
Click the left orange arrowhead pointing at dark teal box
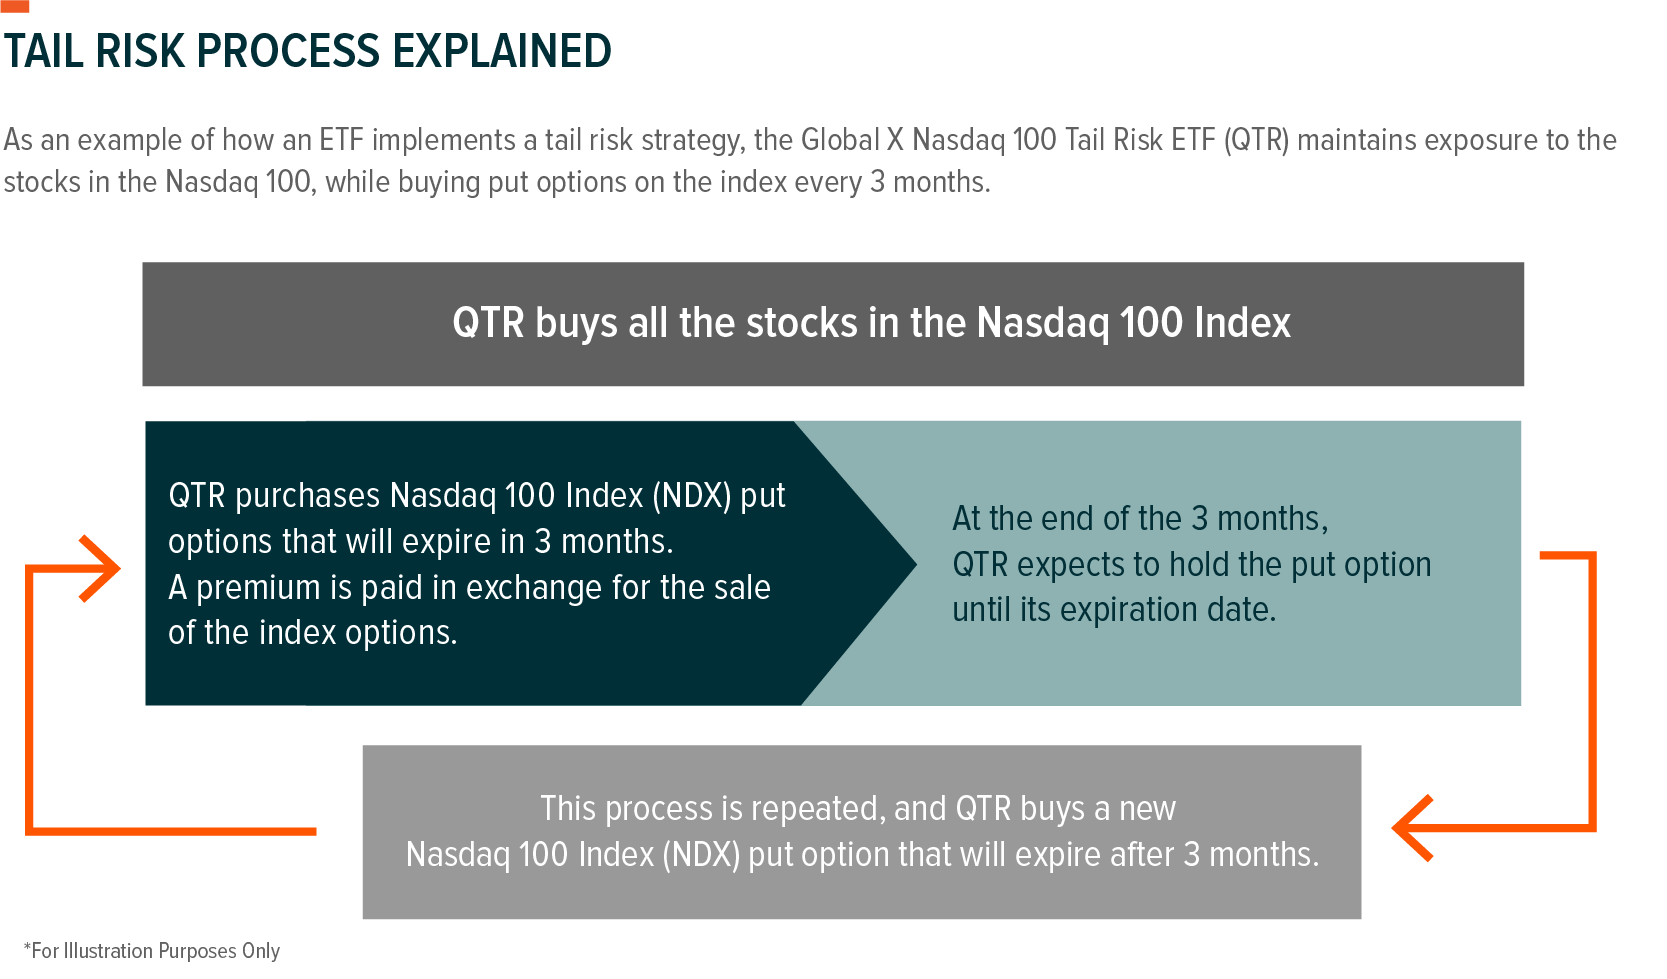point(100,569)
